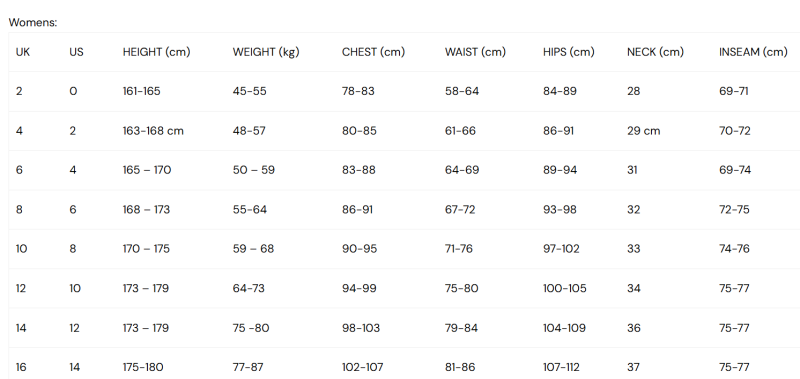
Task: Click neck value 36 in UK 14 row
Action: (634, 328)
